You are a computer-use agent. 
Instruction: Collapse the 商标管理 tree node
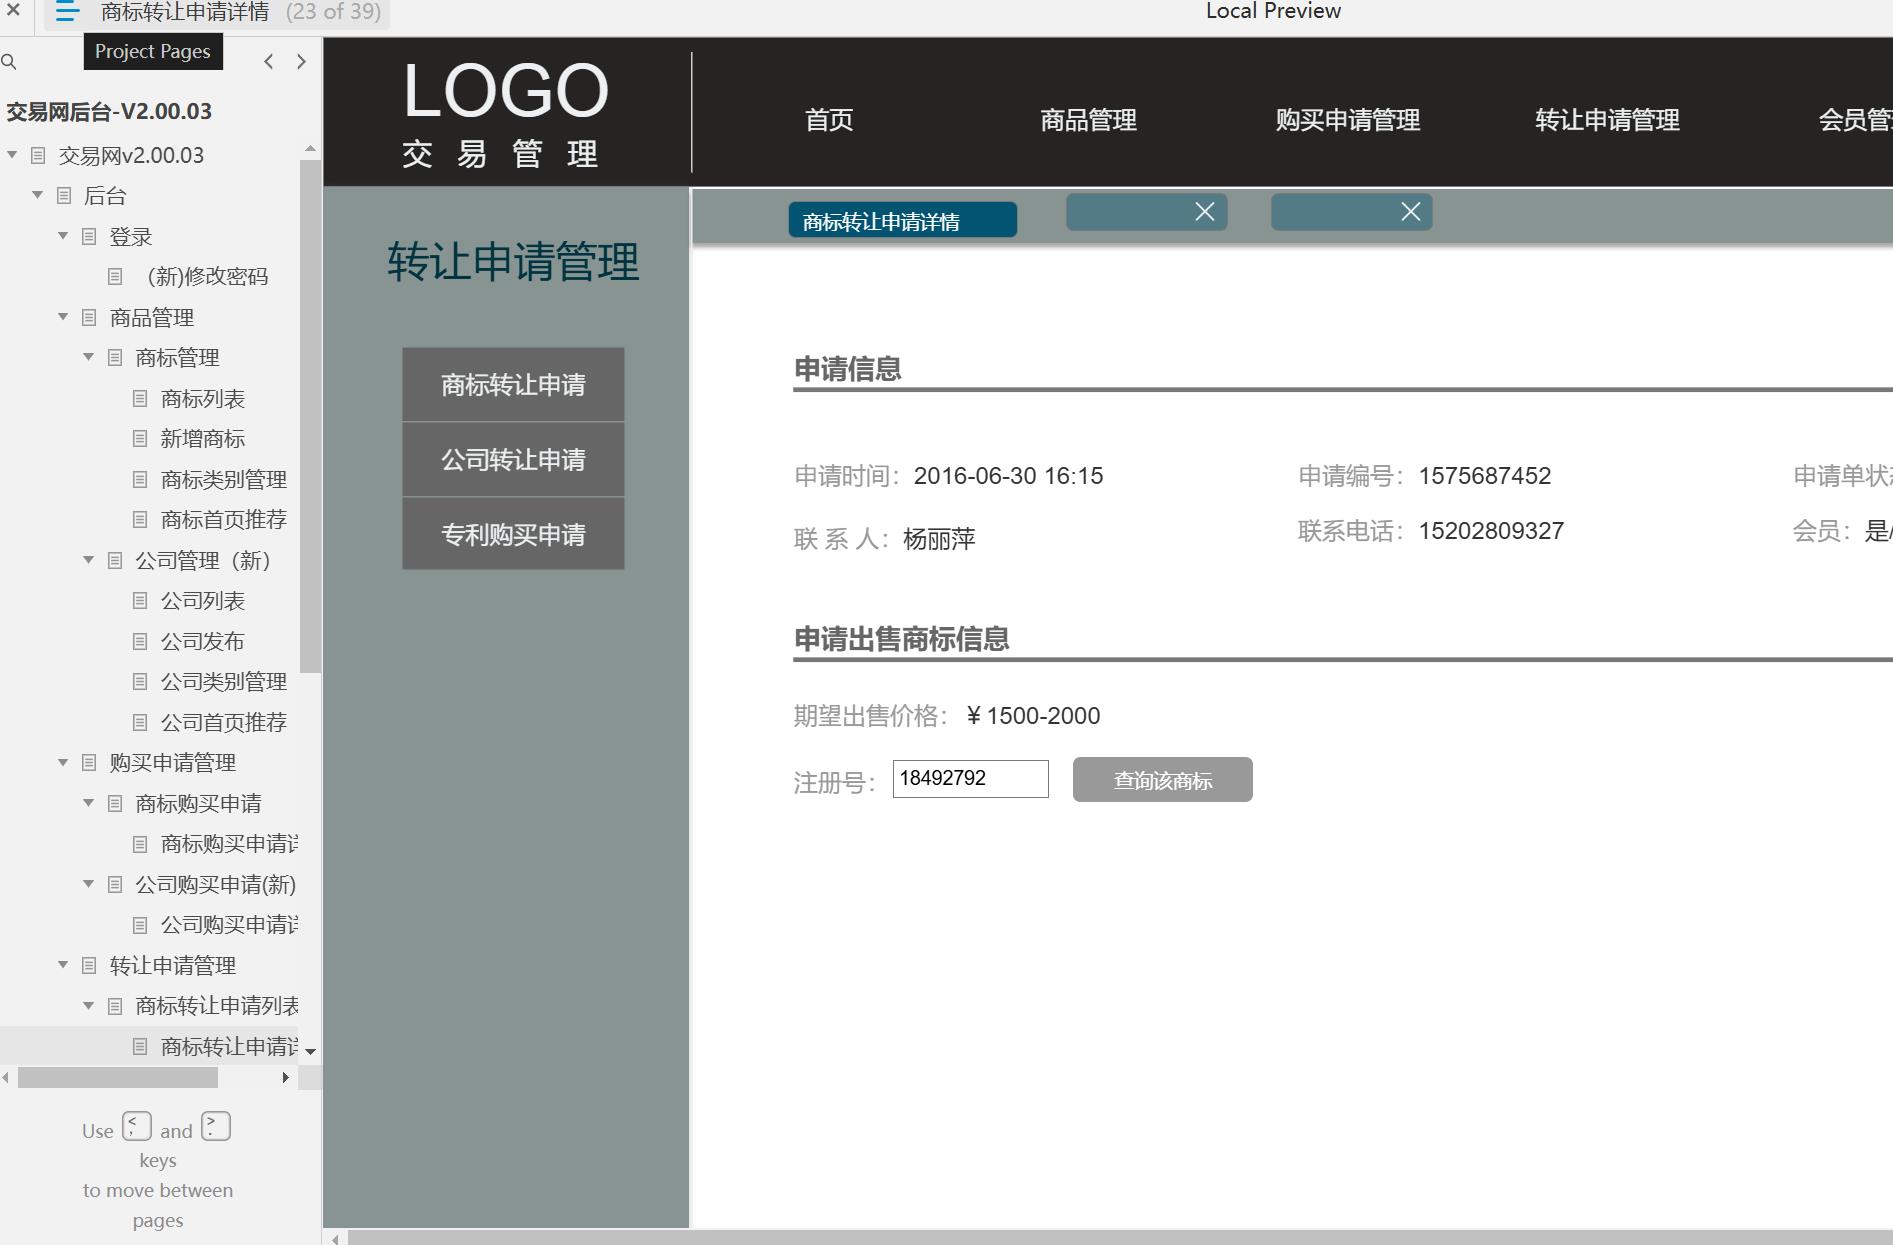(88, 357)
